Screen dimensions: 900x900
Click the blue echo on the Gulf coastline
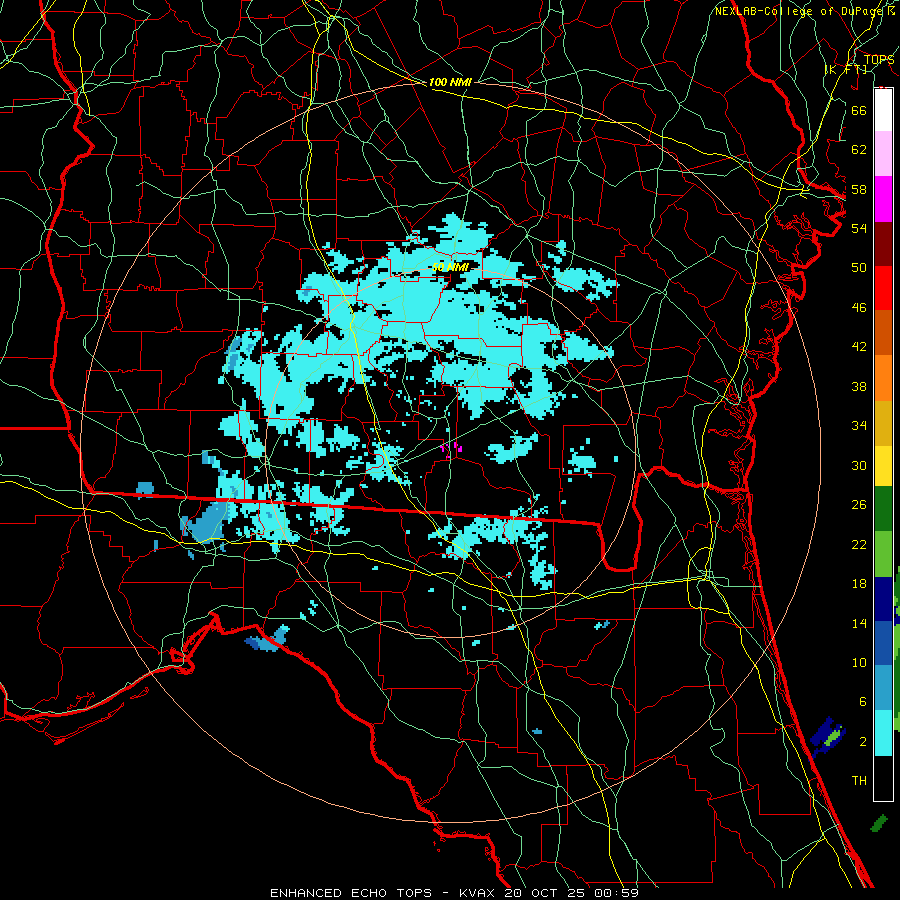click(x=267, y=639)
